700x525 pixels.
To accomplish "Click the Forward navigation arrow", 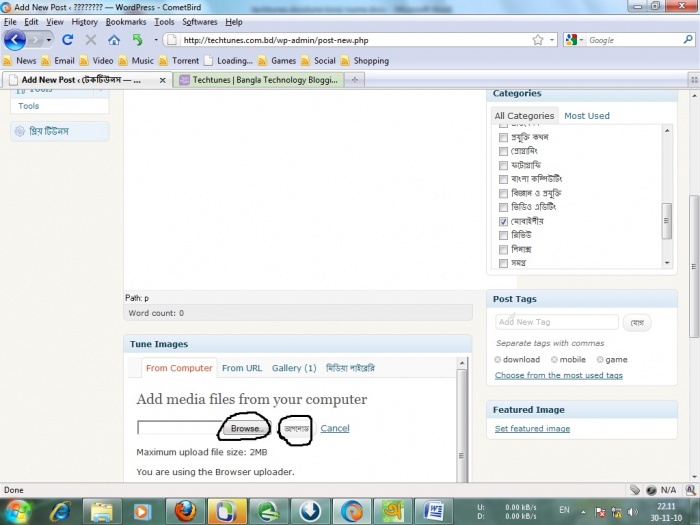I will [35, 40].
